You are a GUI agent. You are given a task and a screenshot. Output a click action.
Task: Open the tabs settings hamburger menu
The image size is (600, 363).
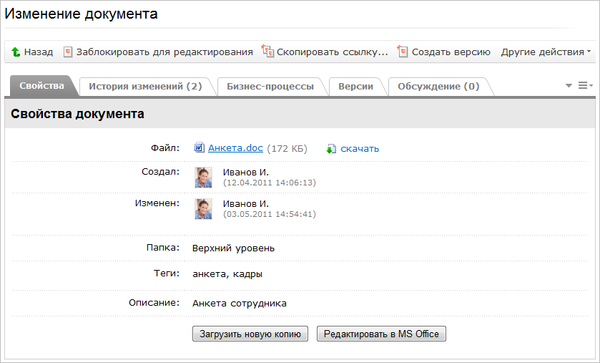(x=584, y=85)
